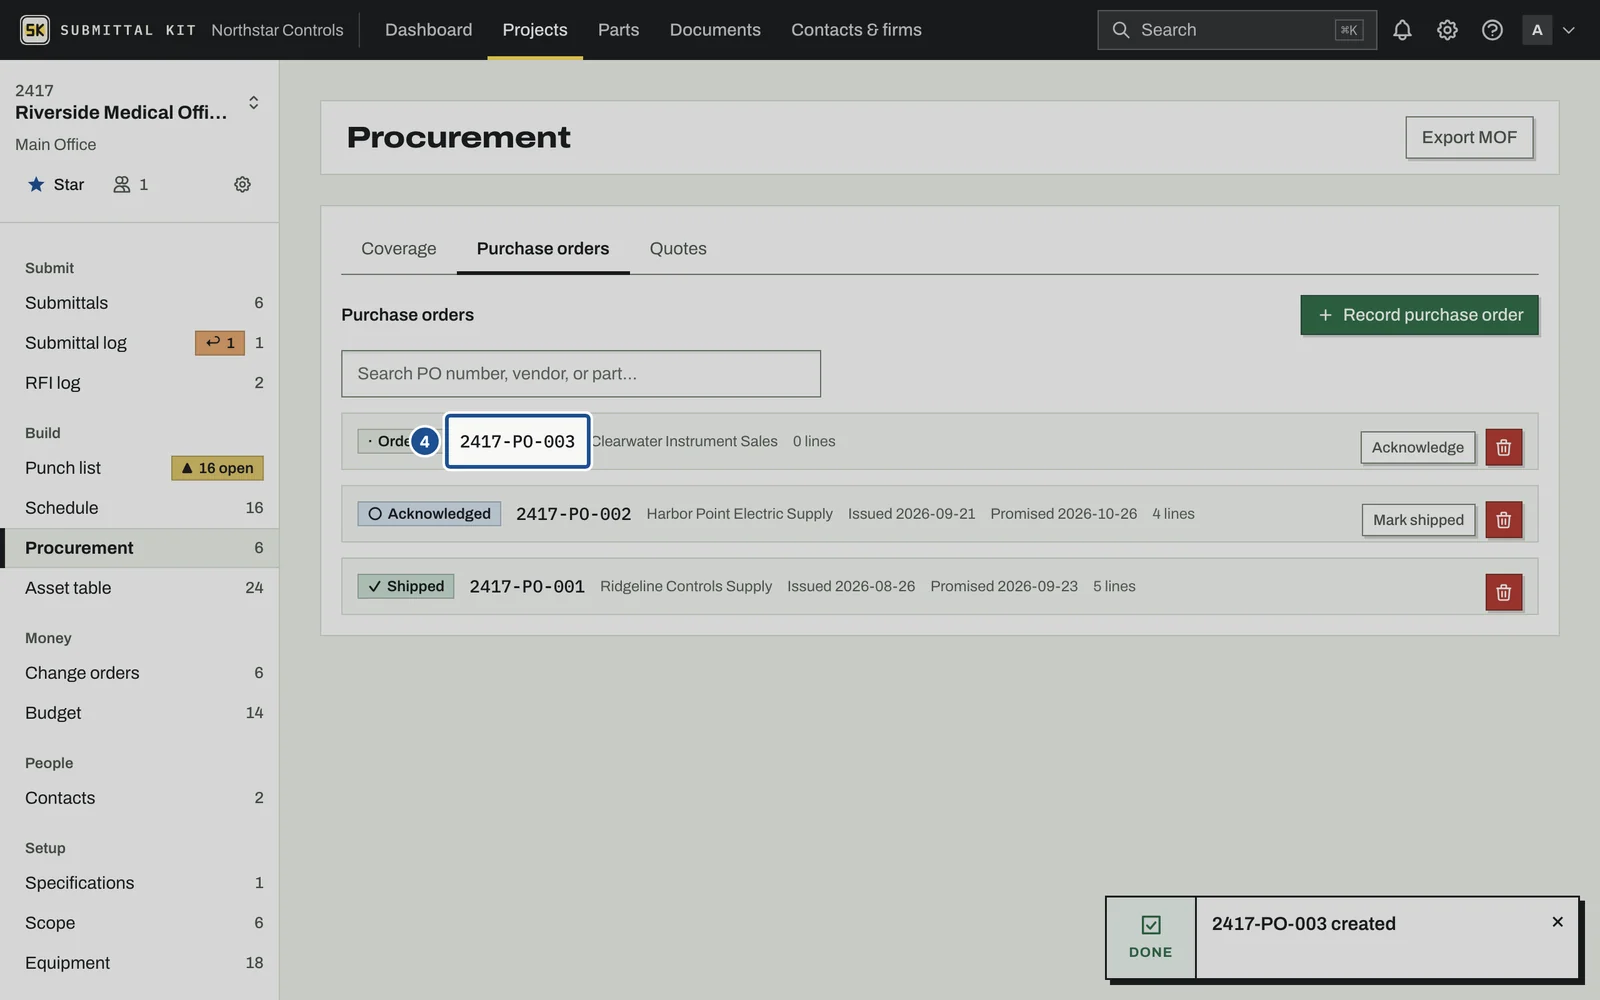Star the Riverside Medical project
The width and height of the screenshot is (1600, 1000).
pyautogui.click(x=56, y=185)
